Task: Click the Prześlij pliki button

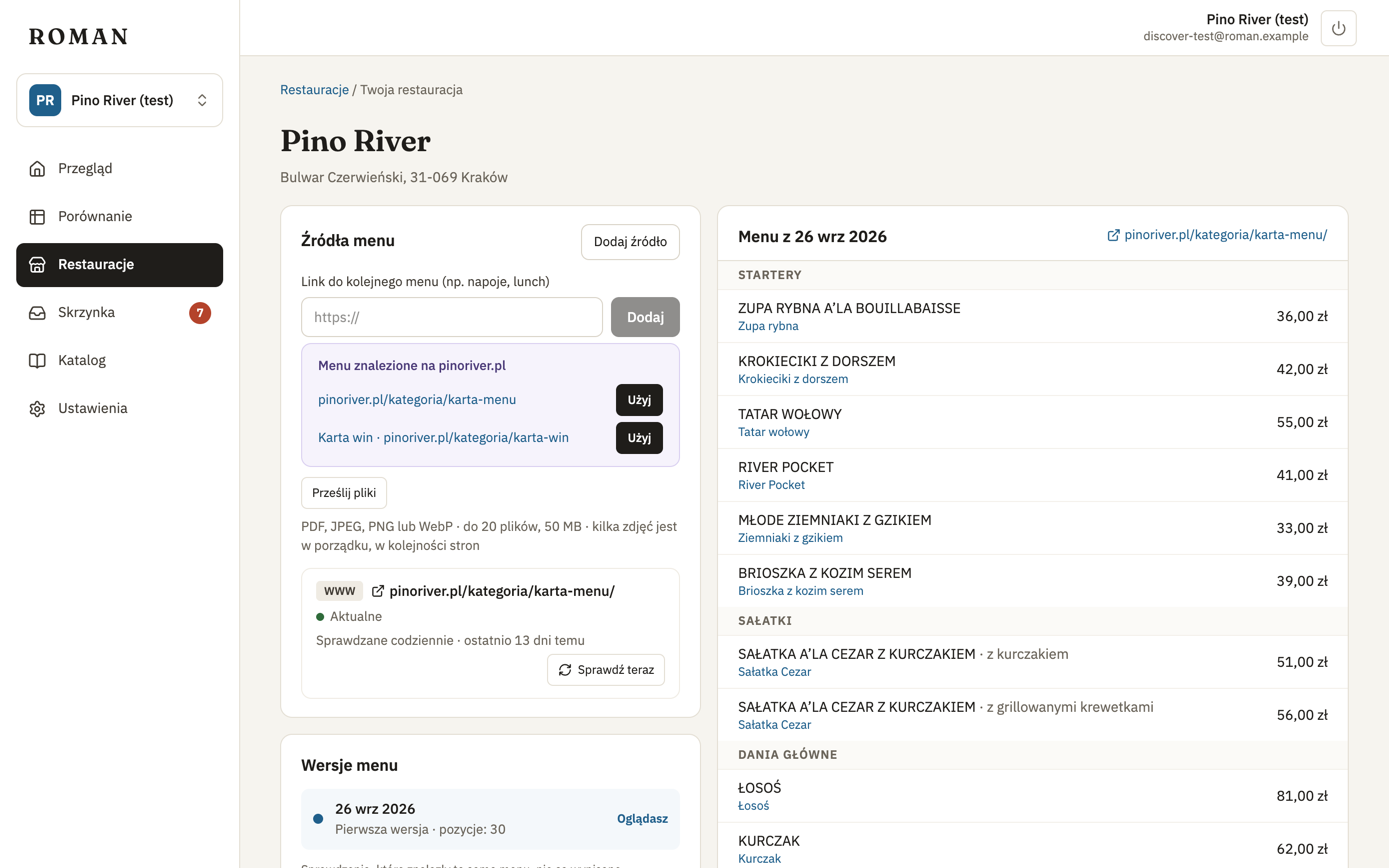Action: click(344, 493)
